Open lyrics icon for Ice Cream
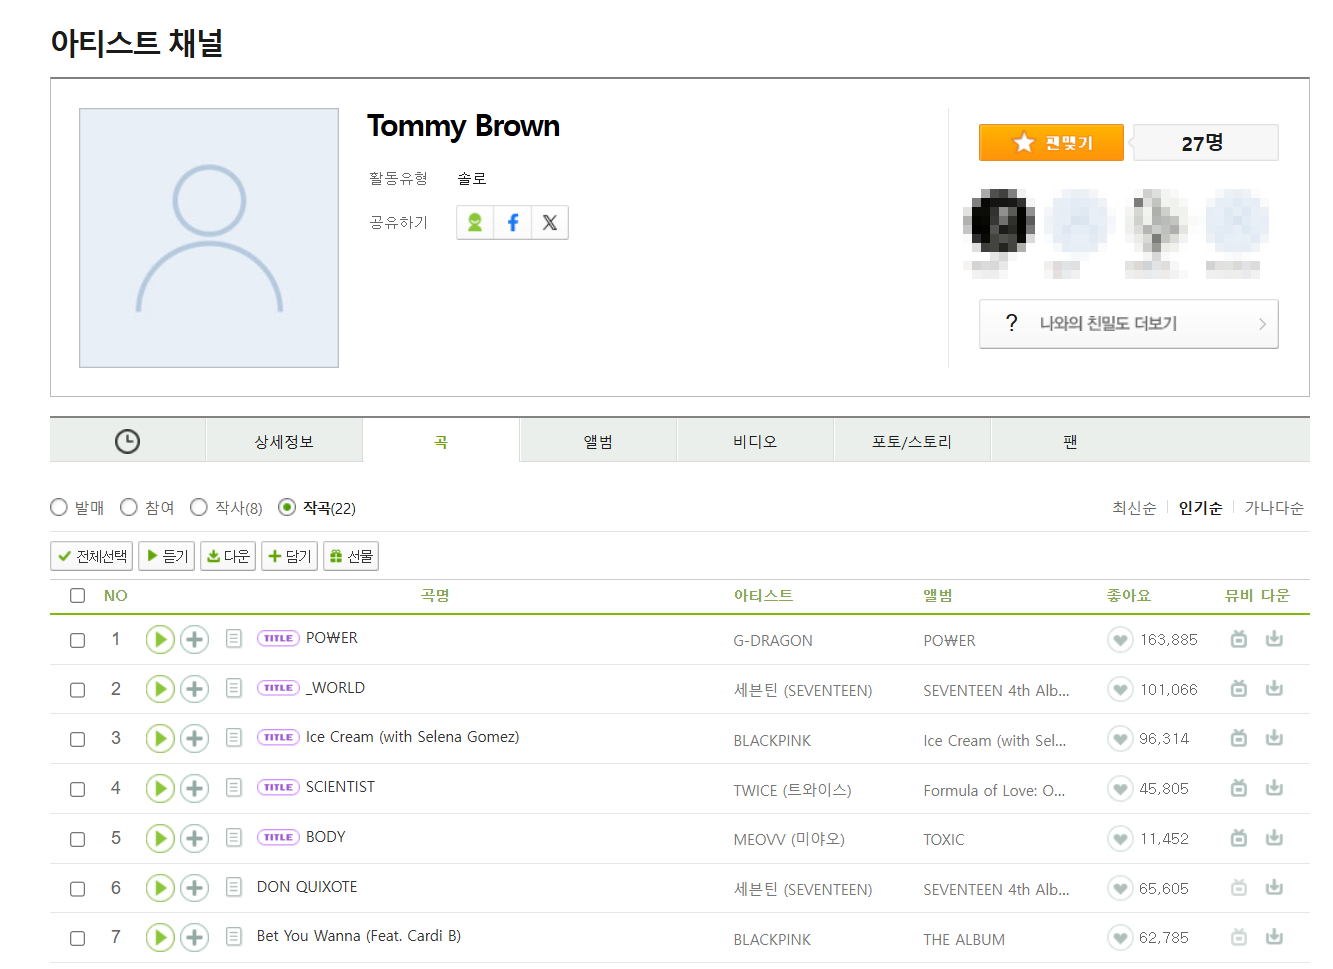This screenshot has width=1333, height=969. tap(234, 738)
